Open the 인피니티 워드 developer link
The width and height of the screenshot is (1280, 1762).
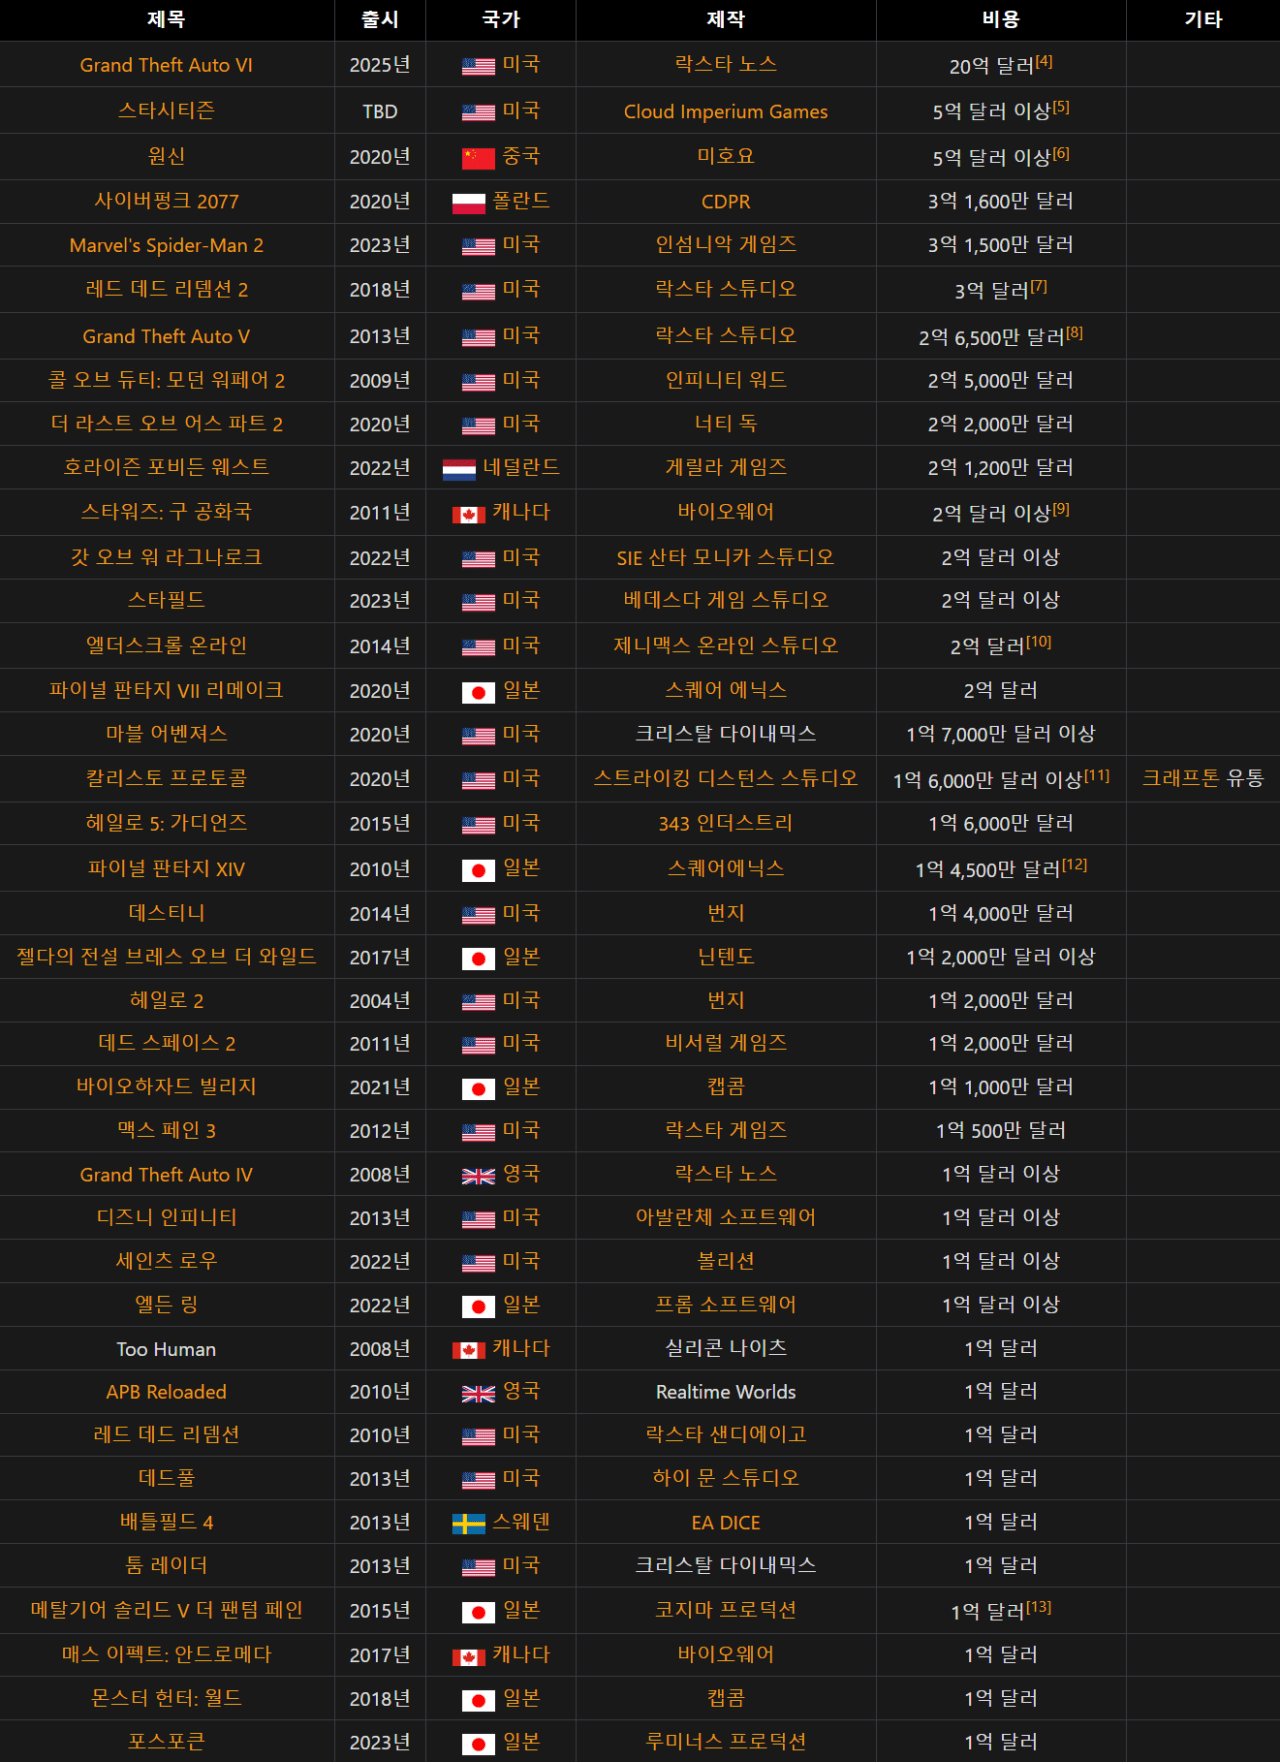tap(726, 380)
